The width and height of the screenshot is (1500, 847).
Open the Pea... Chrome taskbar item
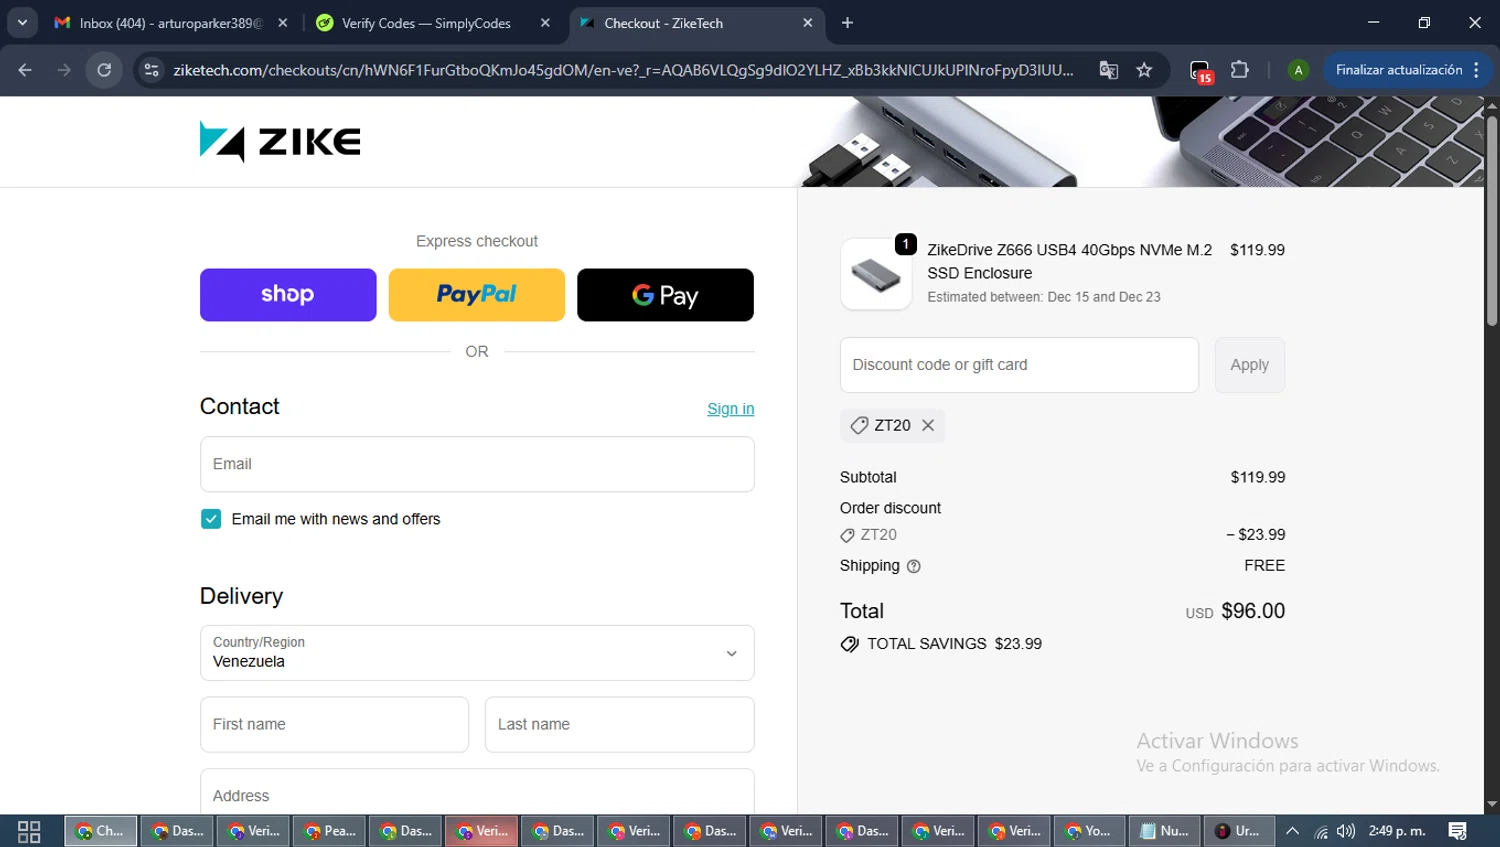pyautogui.click(x=330, y=831)
